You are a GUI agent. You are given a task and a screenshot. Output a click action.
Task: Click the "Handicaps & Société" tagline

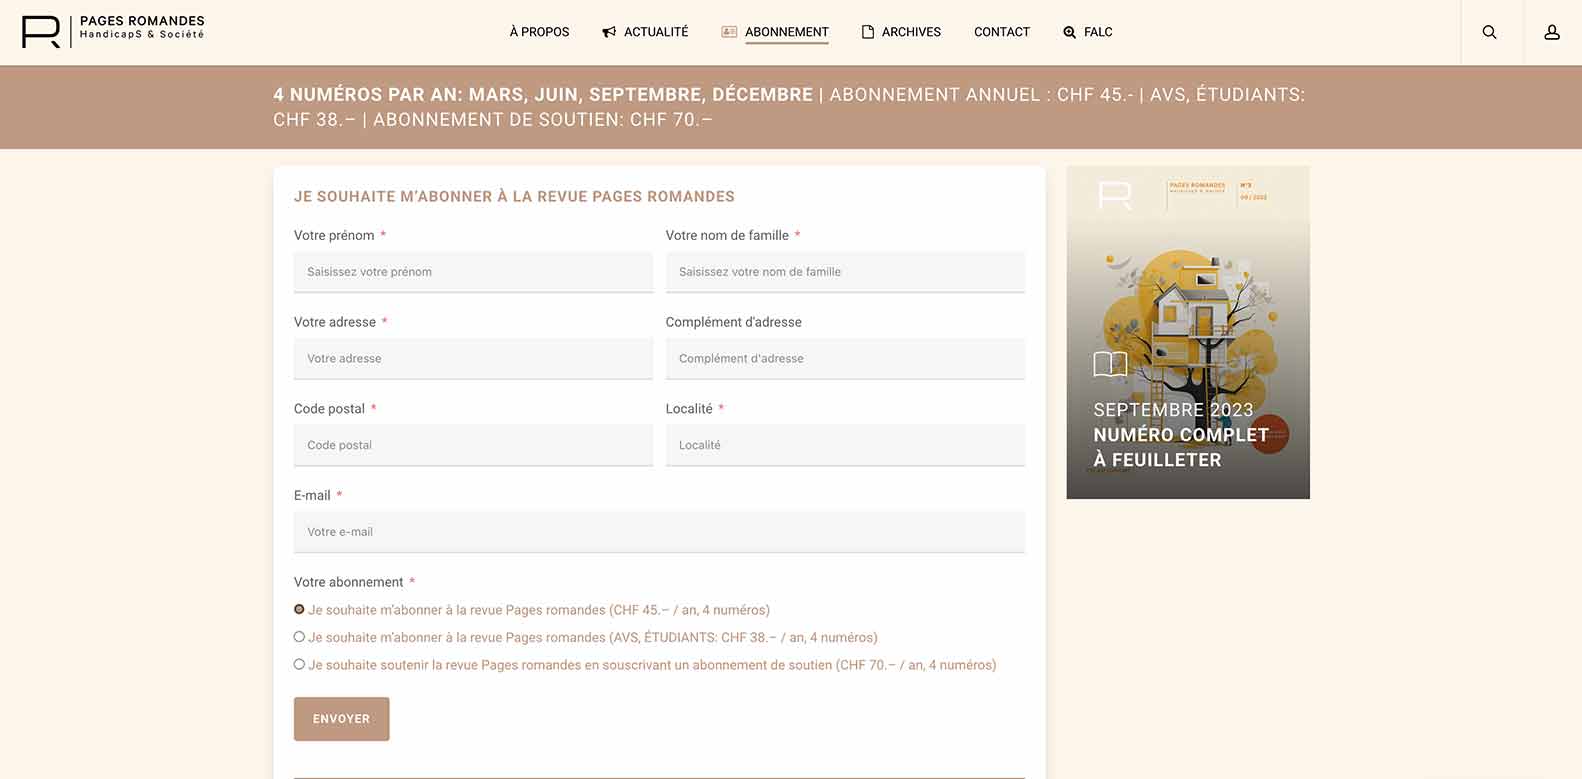142,34
